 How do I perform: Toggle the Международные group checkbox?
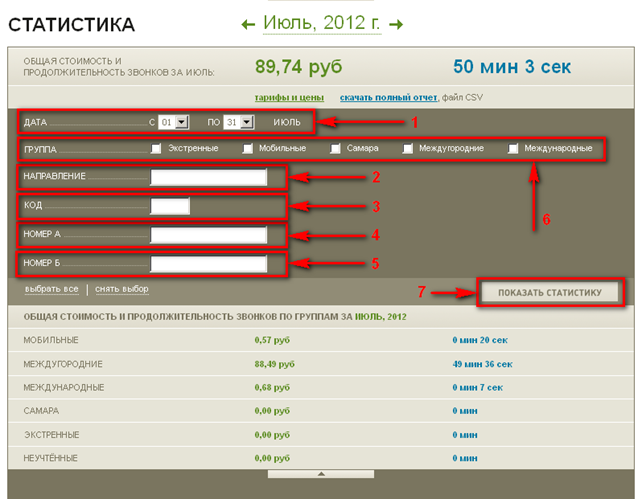[514, 149]
